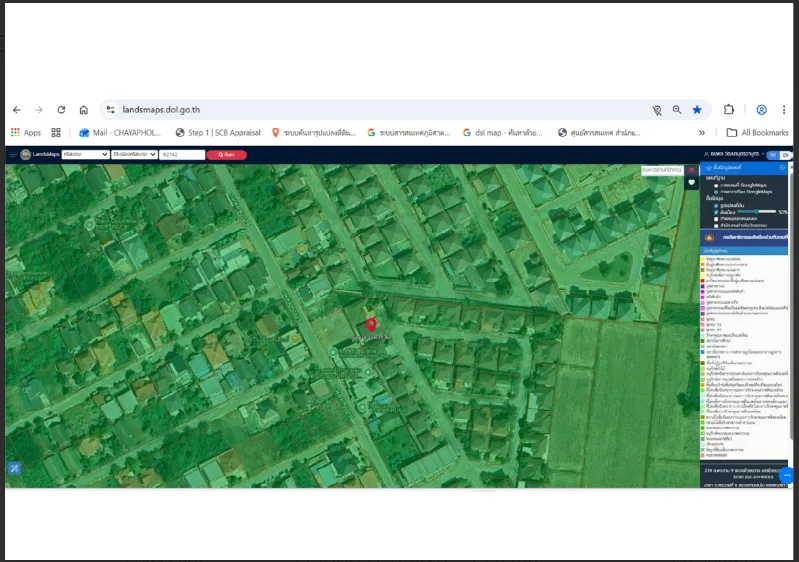Uncheck the land parcel (รูปแปลงที่ดิน) layer checkbox
This screenshot has height=562, width=799.
pos(716,205)
